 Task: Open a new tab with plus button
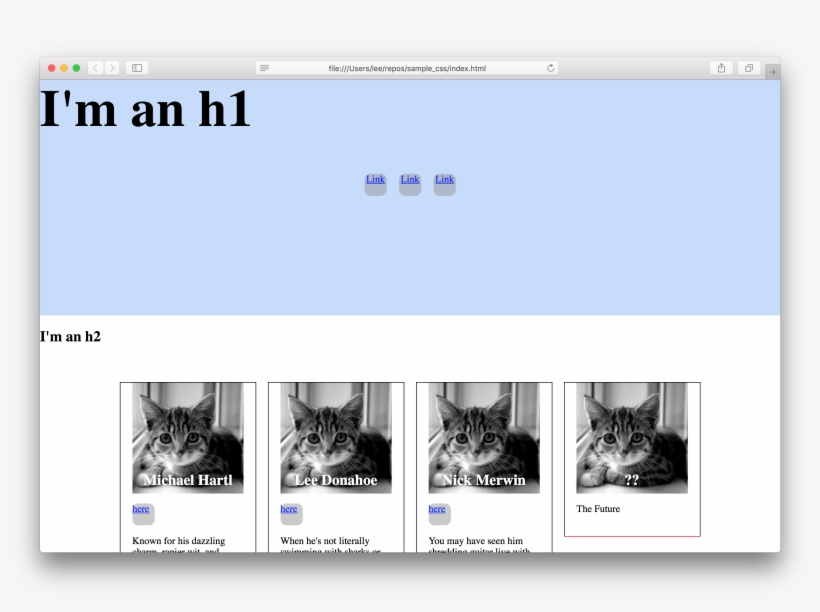tap(772, 71)
